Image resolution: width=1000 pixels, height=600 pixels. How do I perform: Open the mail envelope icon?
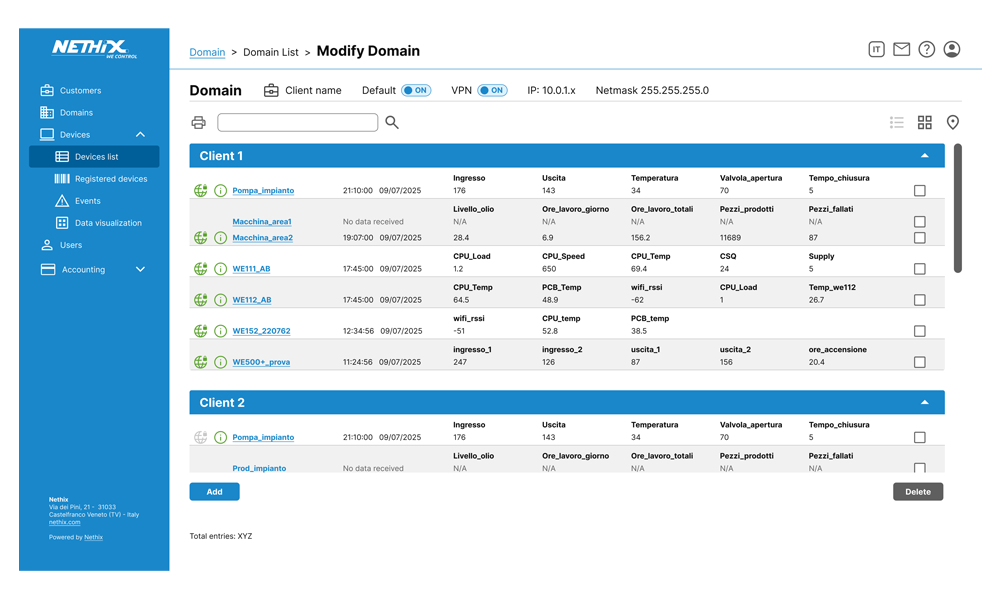(x=902, y=49)
